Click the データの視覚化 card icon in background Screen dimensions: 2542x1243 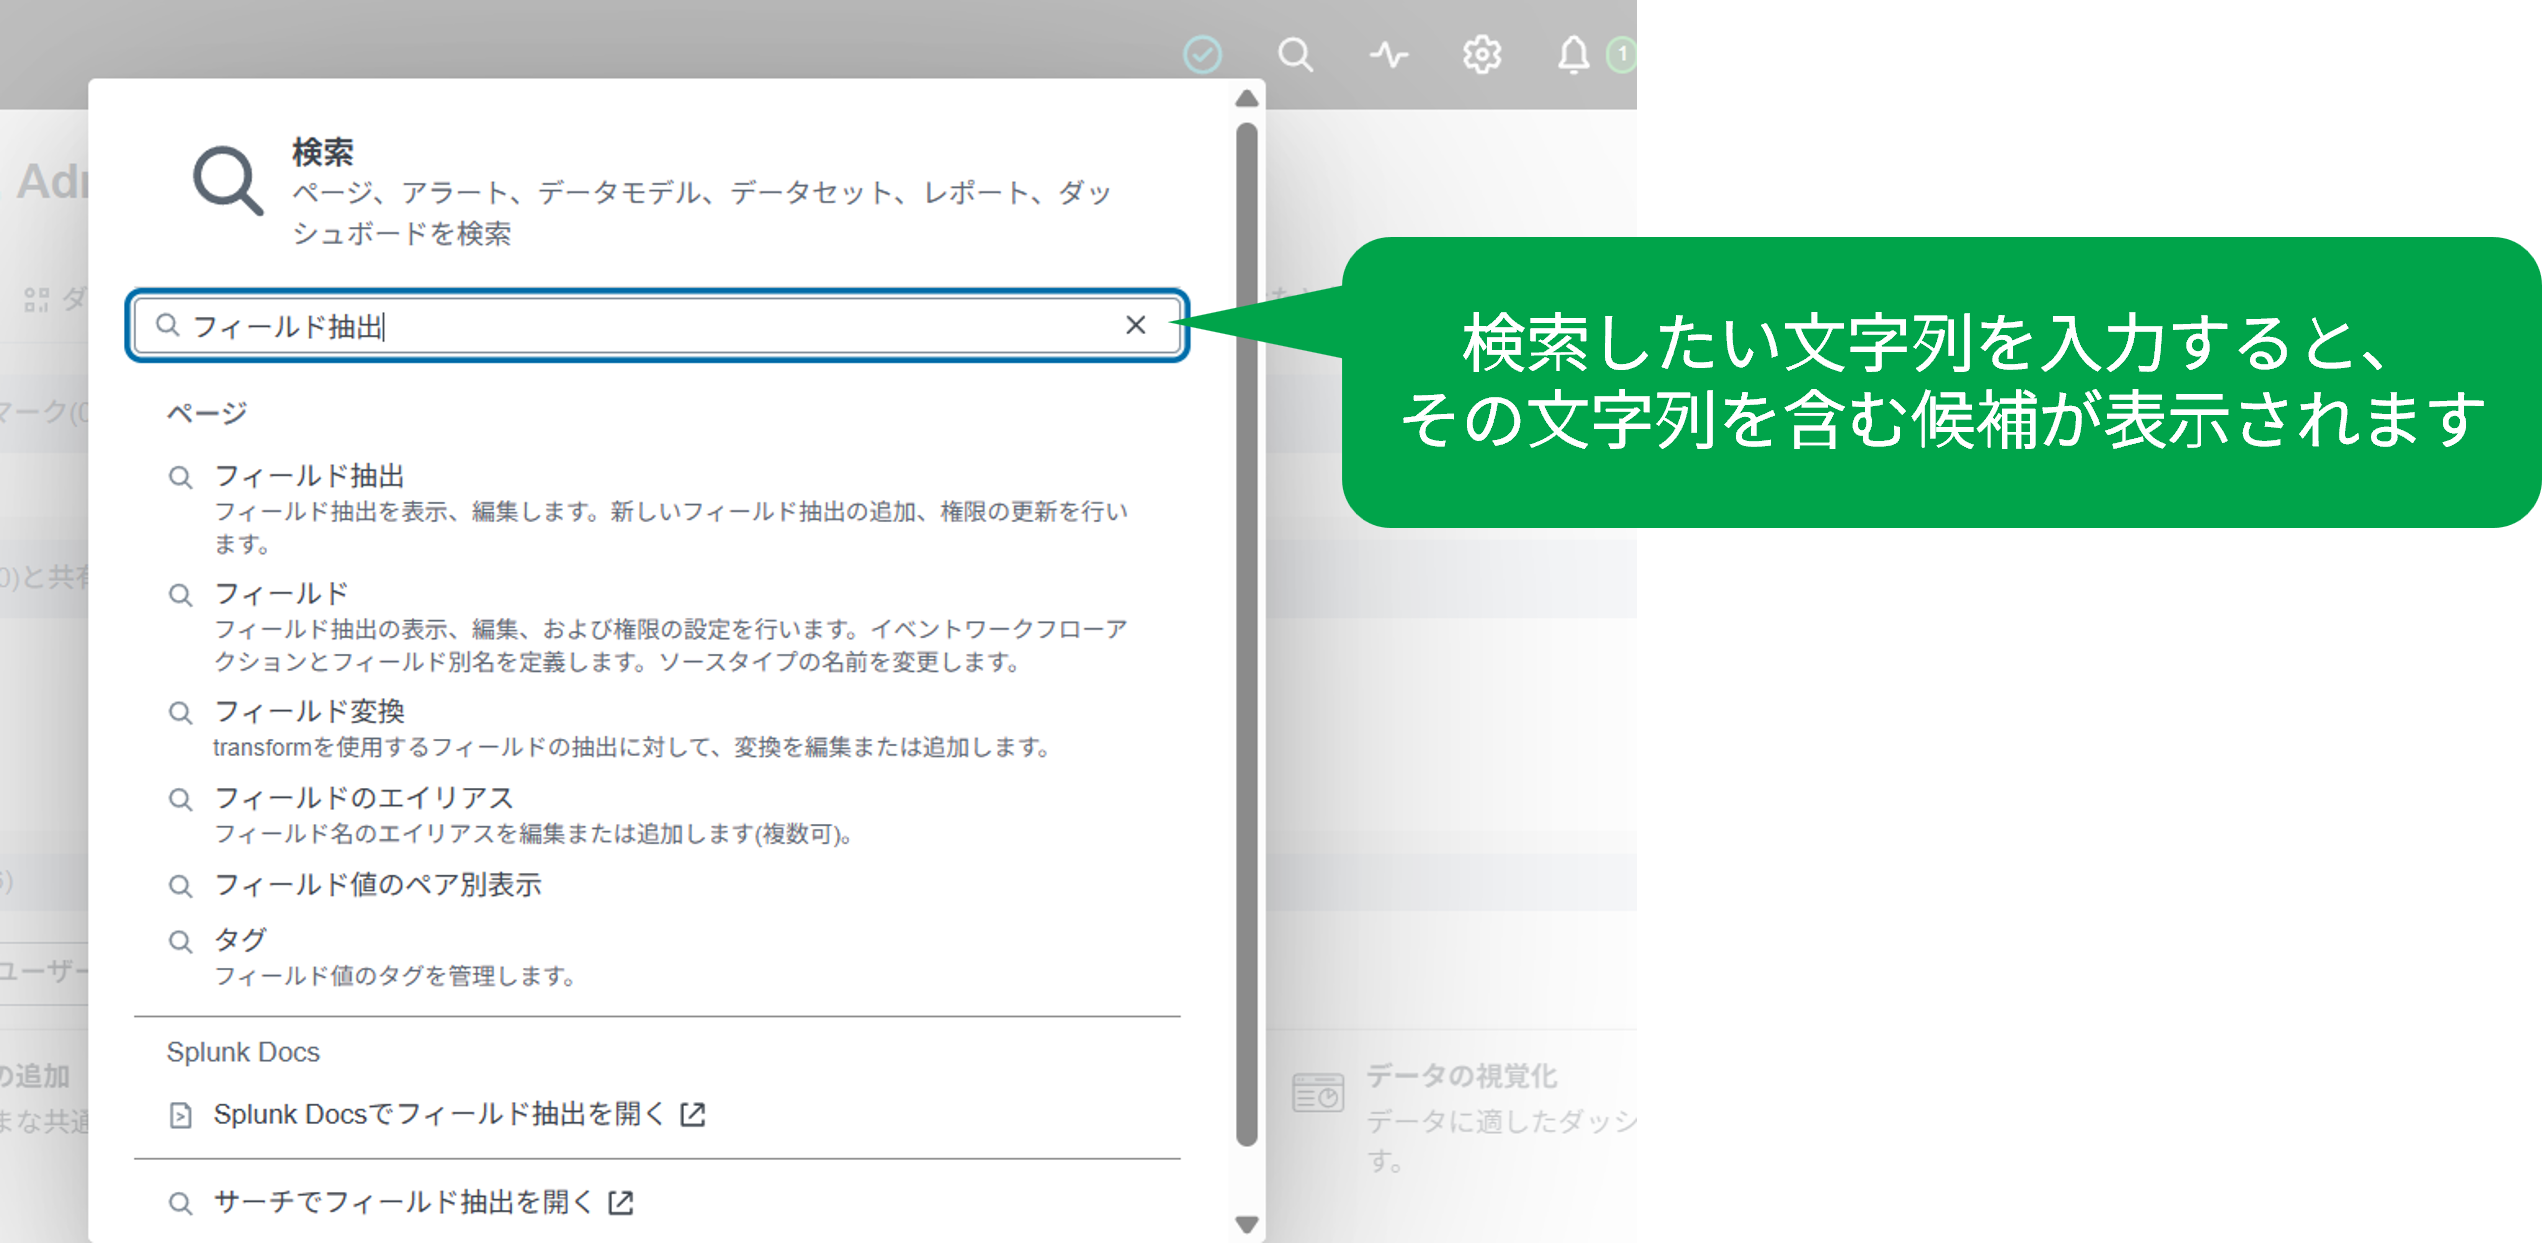point(1318,1092)
